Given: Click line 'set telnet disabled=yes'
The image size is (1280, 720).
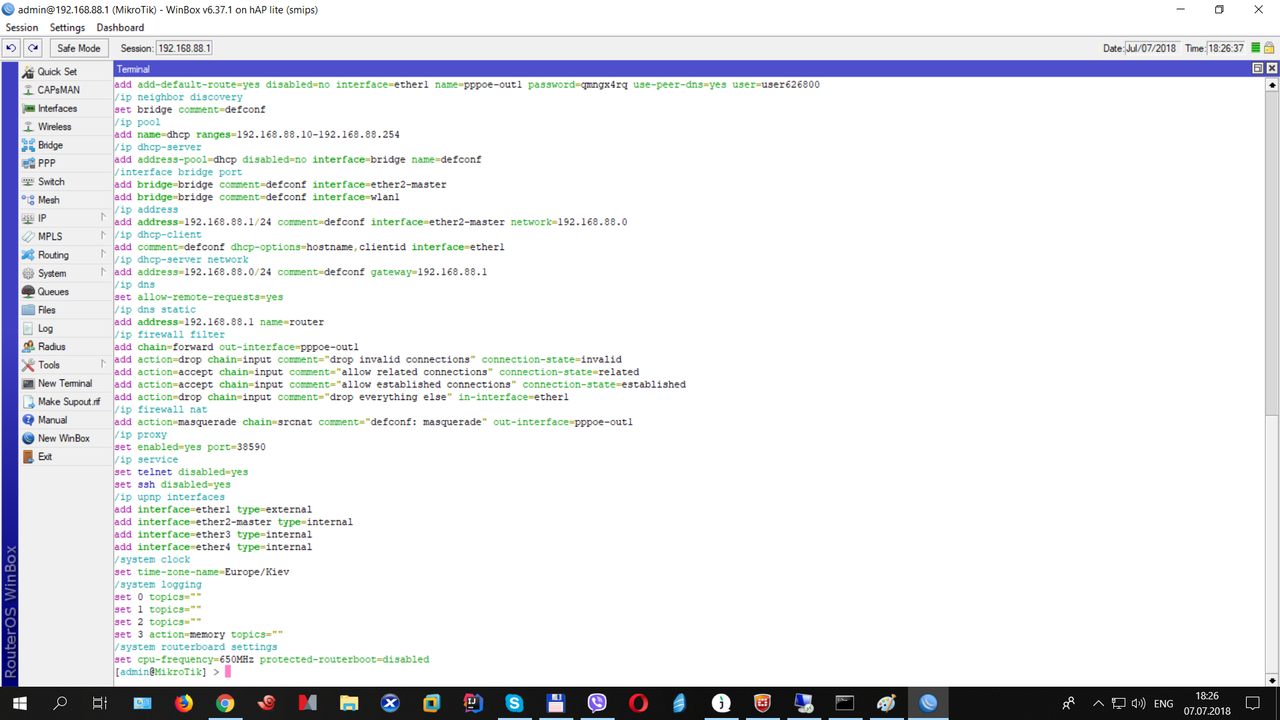Looking at the screenshot, I should pos(181,472).
